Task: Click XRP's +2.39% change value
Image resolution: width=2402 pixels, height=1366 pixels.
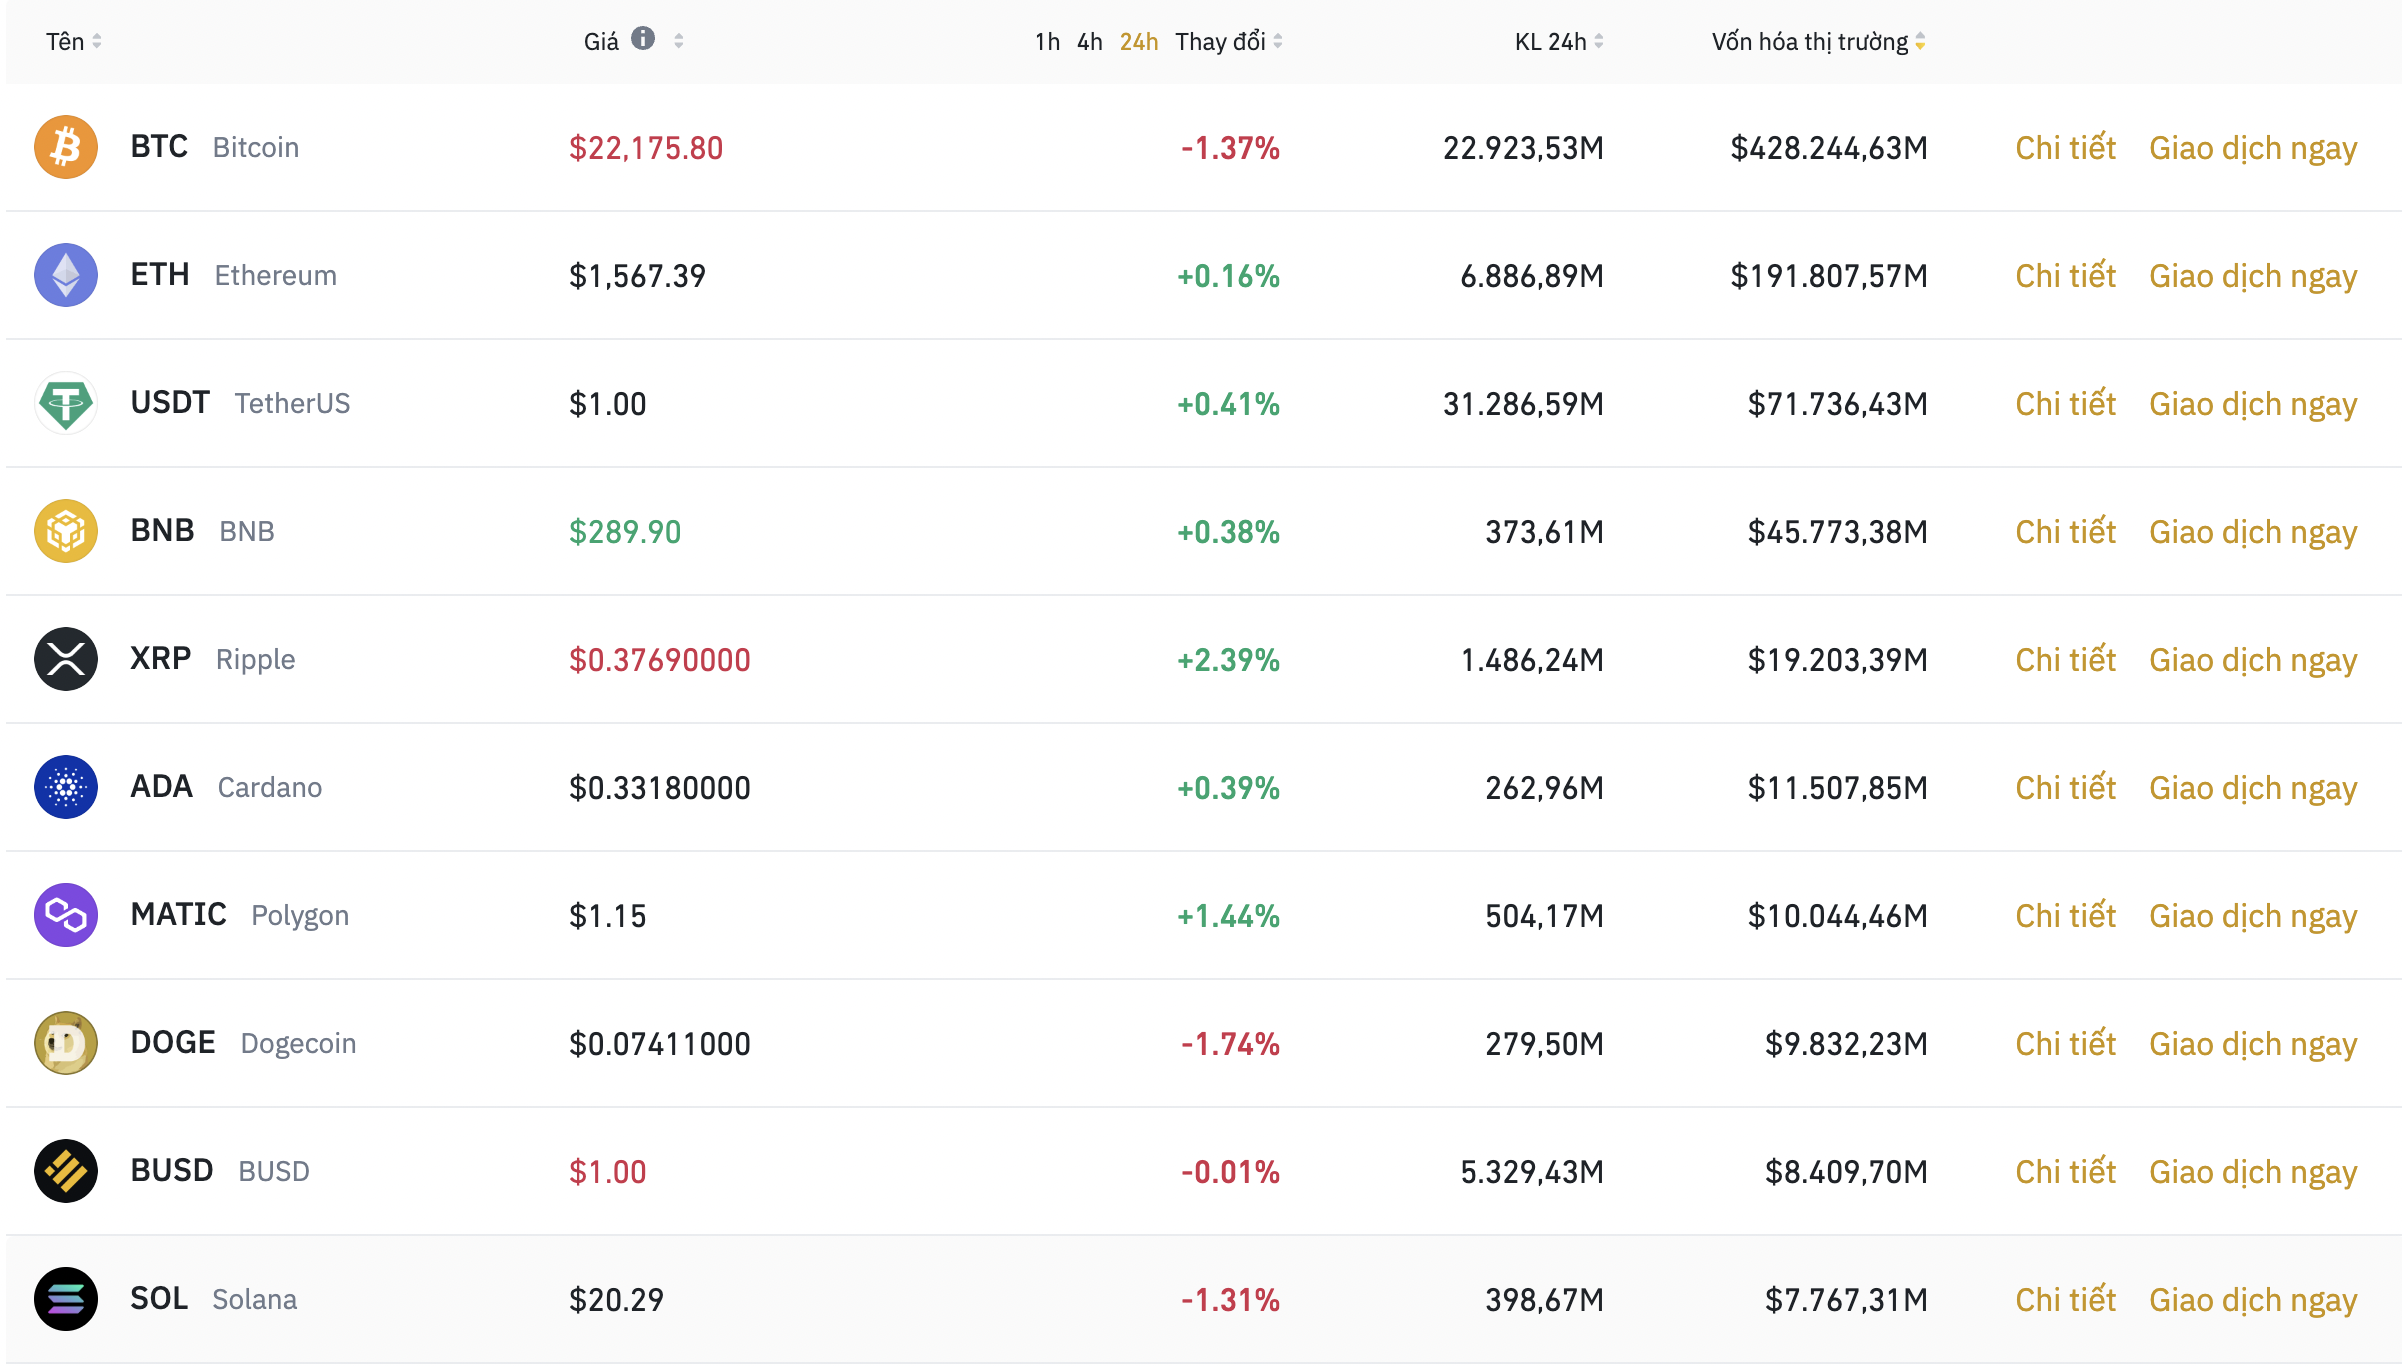Action: click(x=1228, y=660)
